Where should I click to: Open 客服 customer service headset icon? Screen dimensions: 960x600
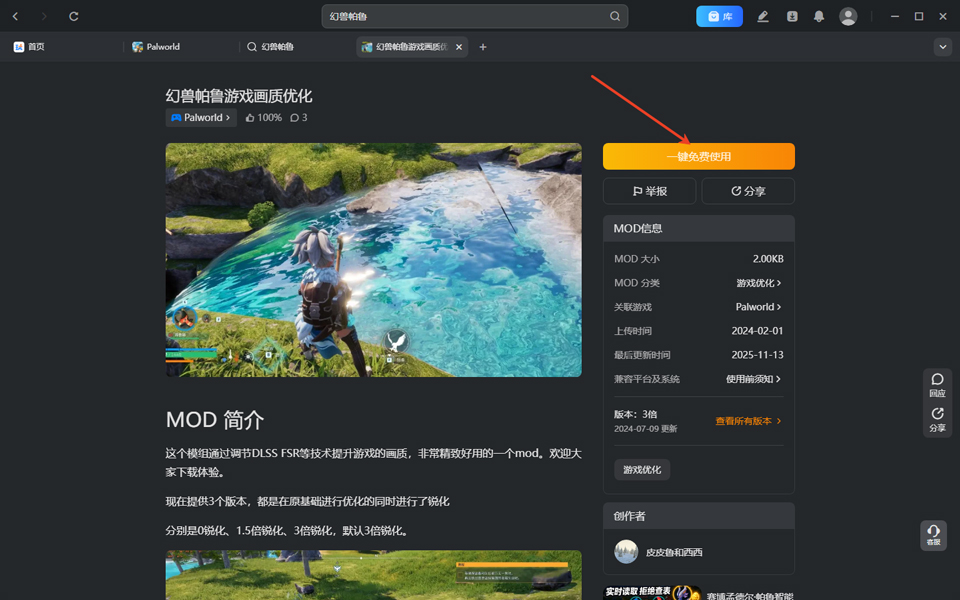point(934,534)
